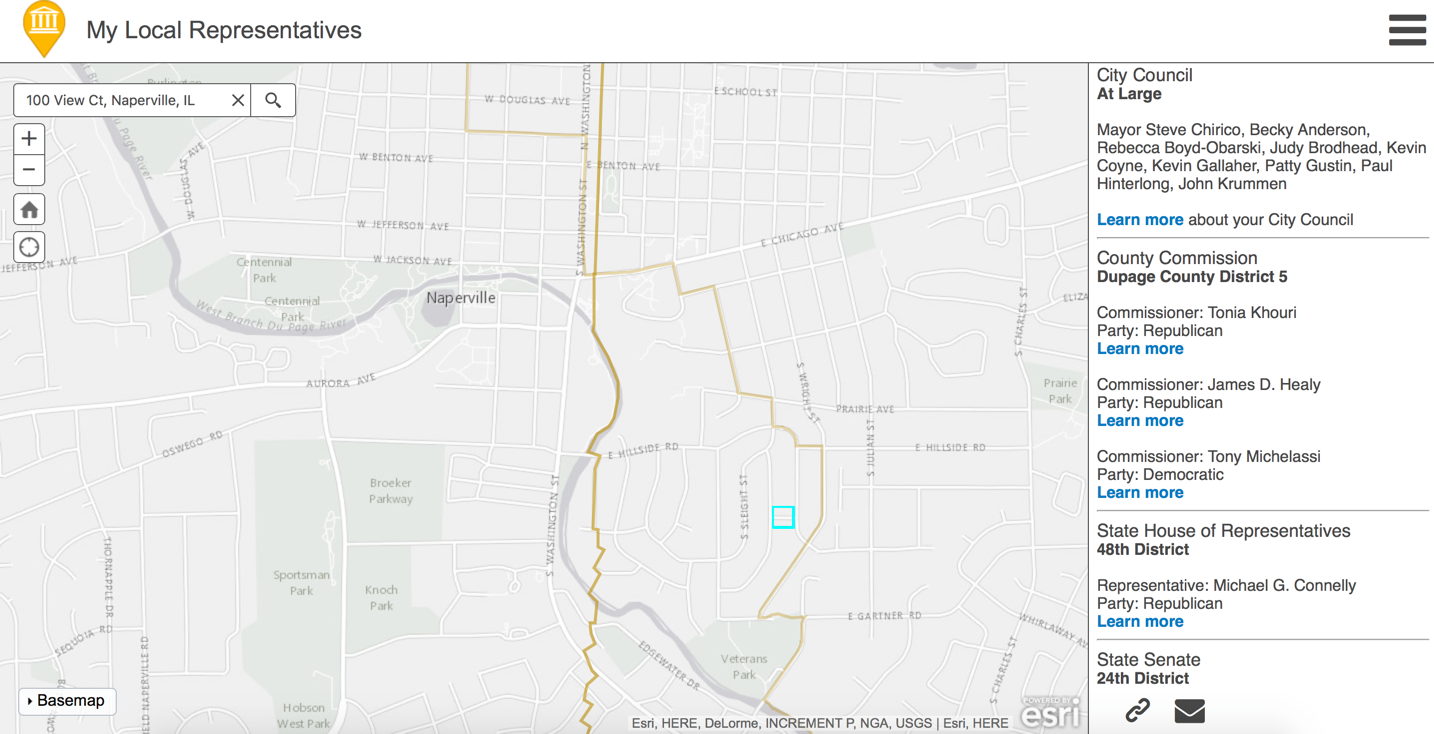This screenshot has height=734, width=1434.
Task: Share results by email icon
Action: 1189,711
